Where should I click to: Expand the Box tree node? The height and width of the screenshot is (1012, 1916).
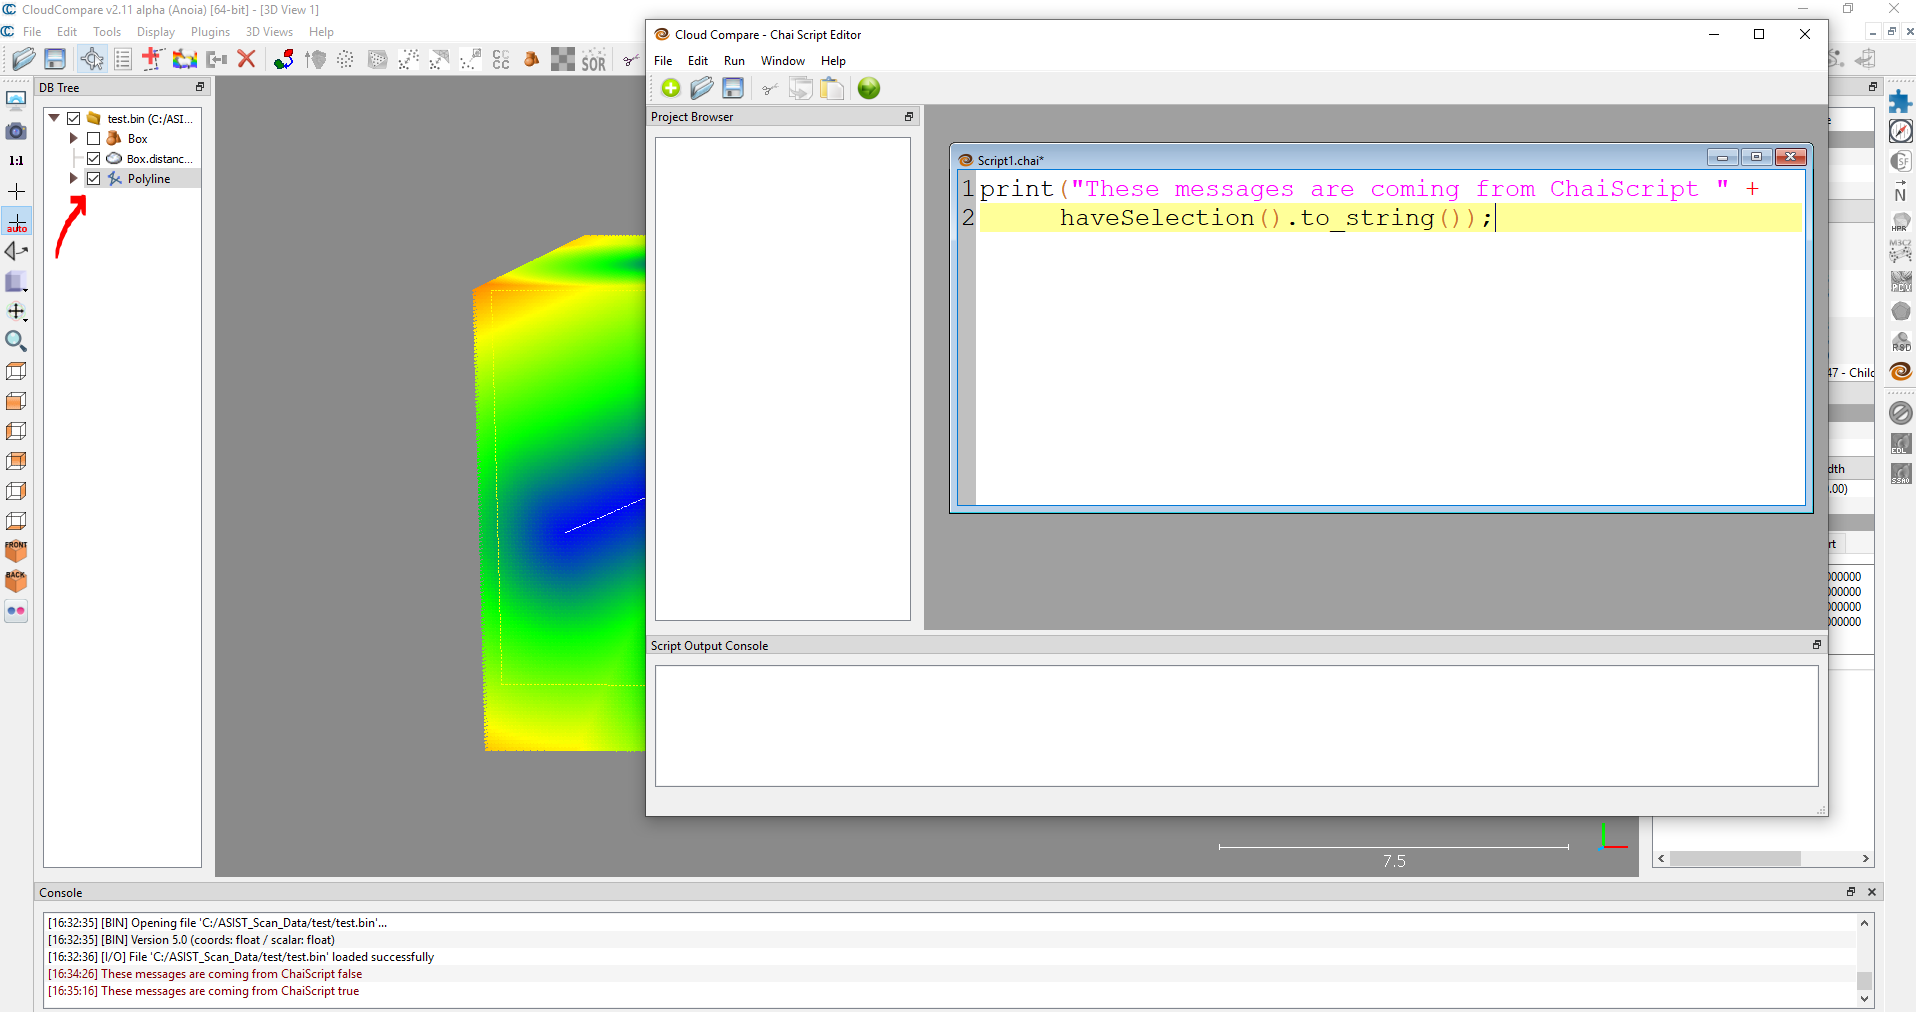pos(73,139)
